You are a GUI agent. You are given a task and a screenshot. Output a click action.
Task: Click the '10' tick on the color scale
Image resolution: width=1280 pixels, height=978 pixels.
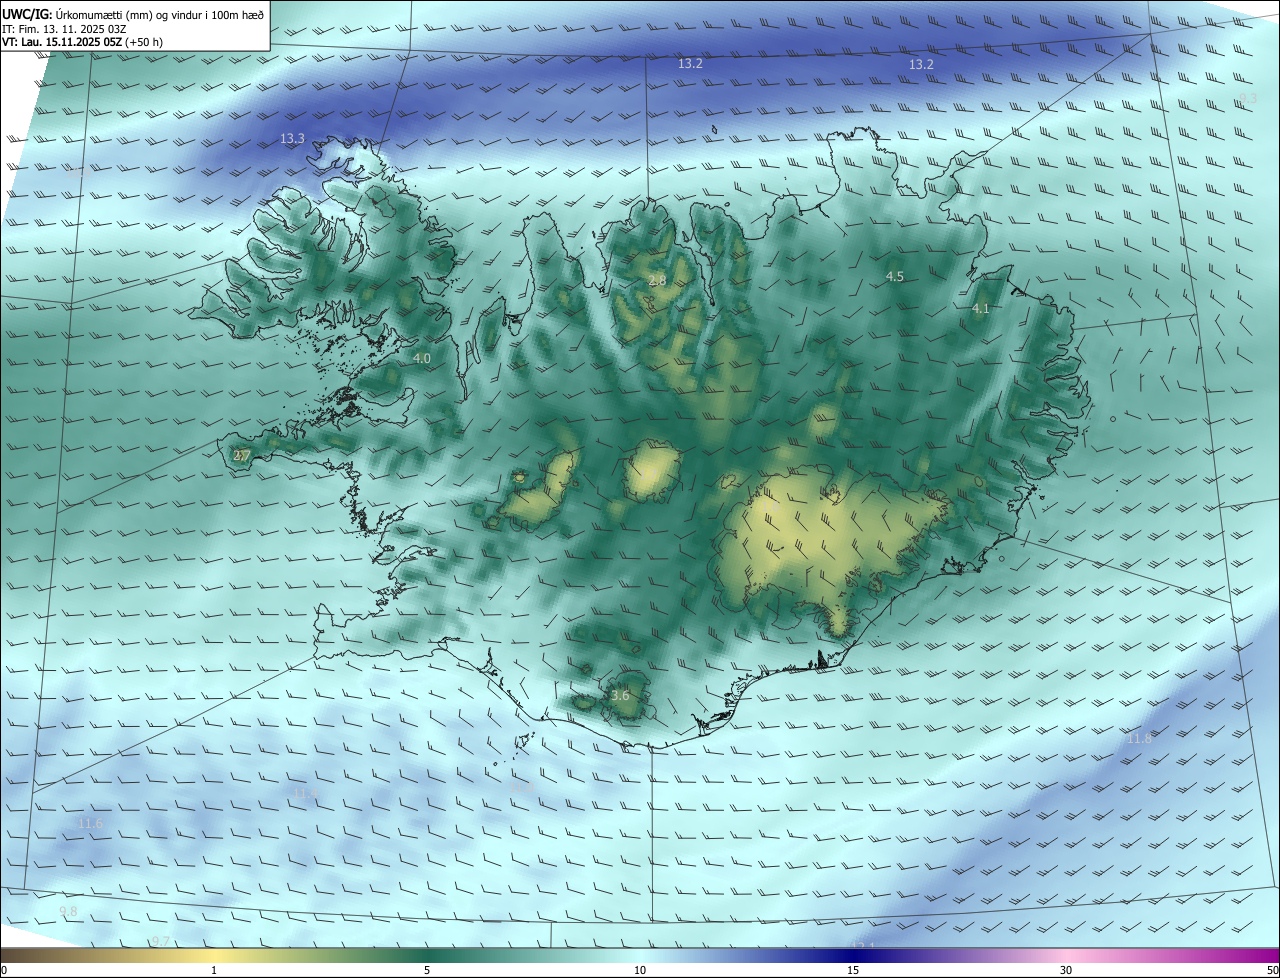[640, 970]
